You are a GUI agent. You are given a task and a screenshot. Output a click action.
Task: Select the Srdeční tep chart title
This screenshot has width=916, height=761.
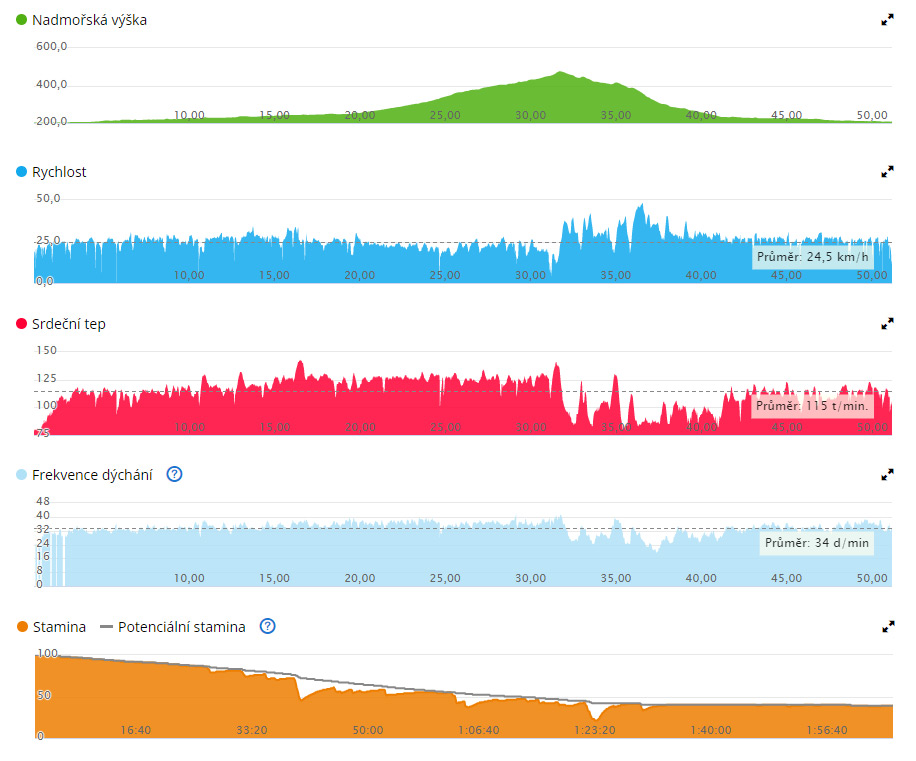coord(69,324)
